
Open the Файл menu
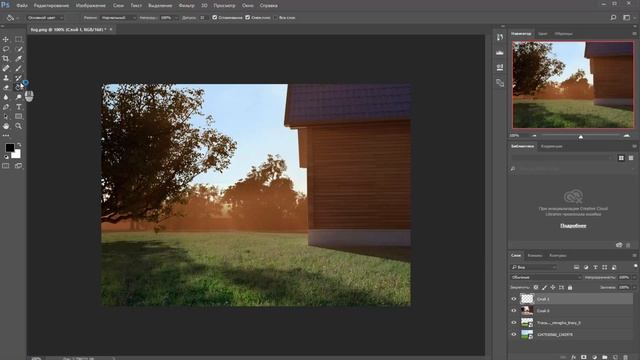pyautogui.click(x=22, y=6)
